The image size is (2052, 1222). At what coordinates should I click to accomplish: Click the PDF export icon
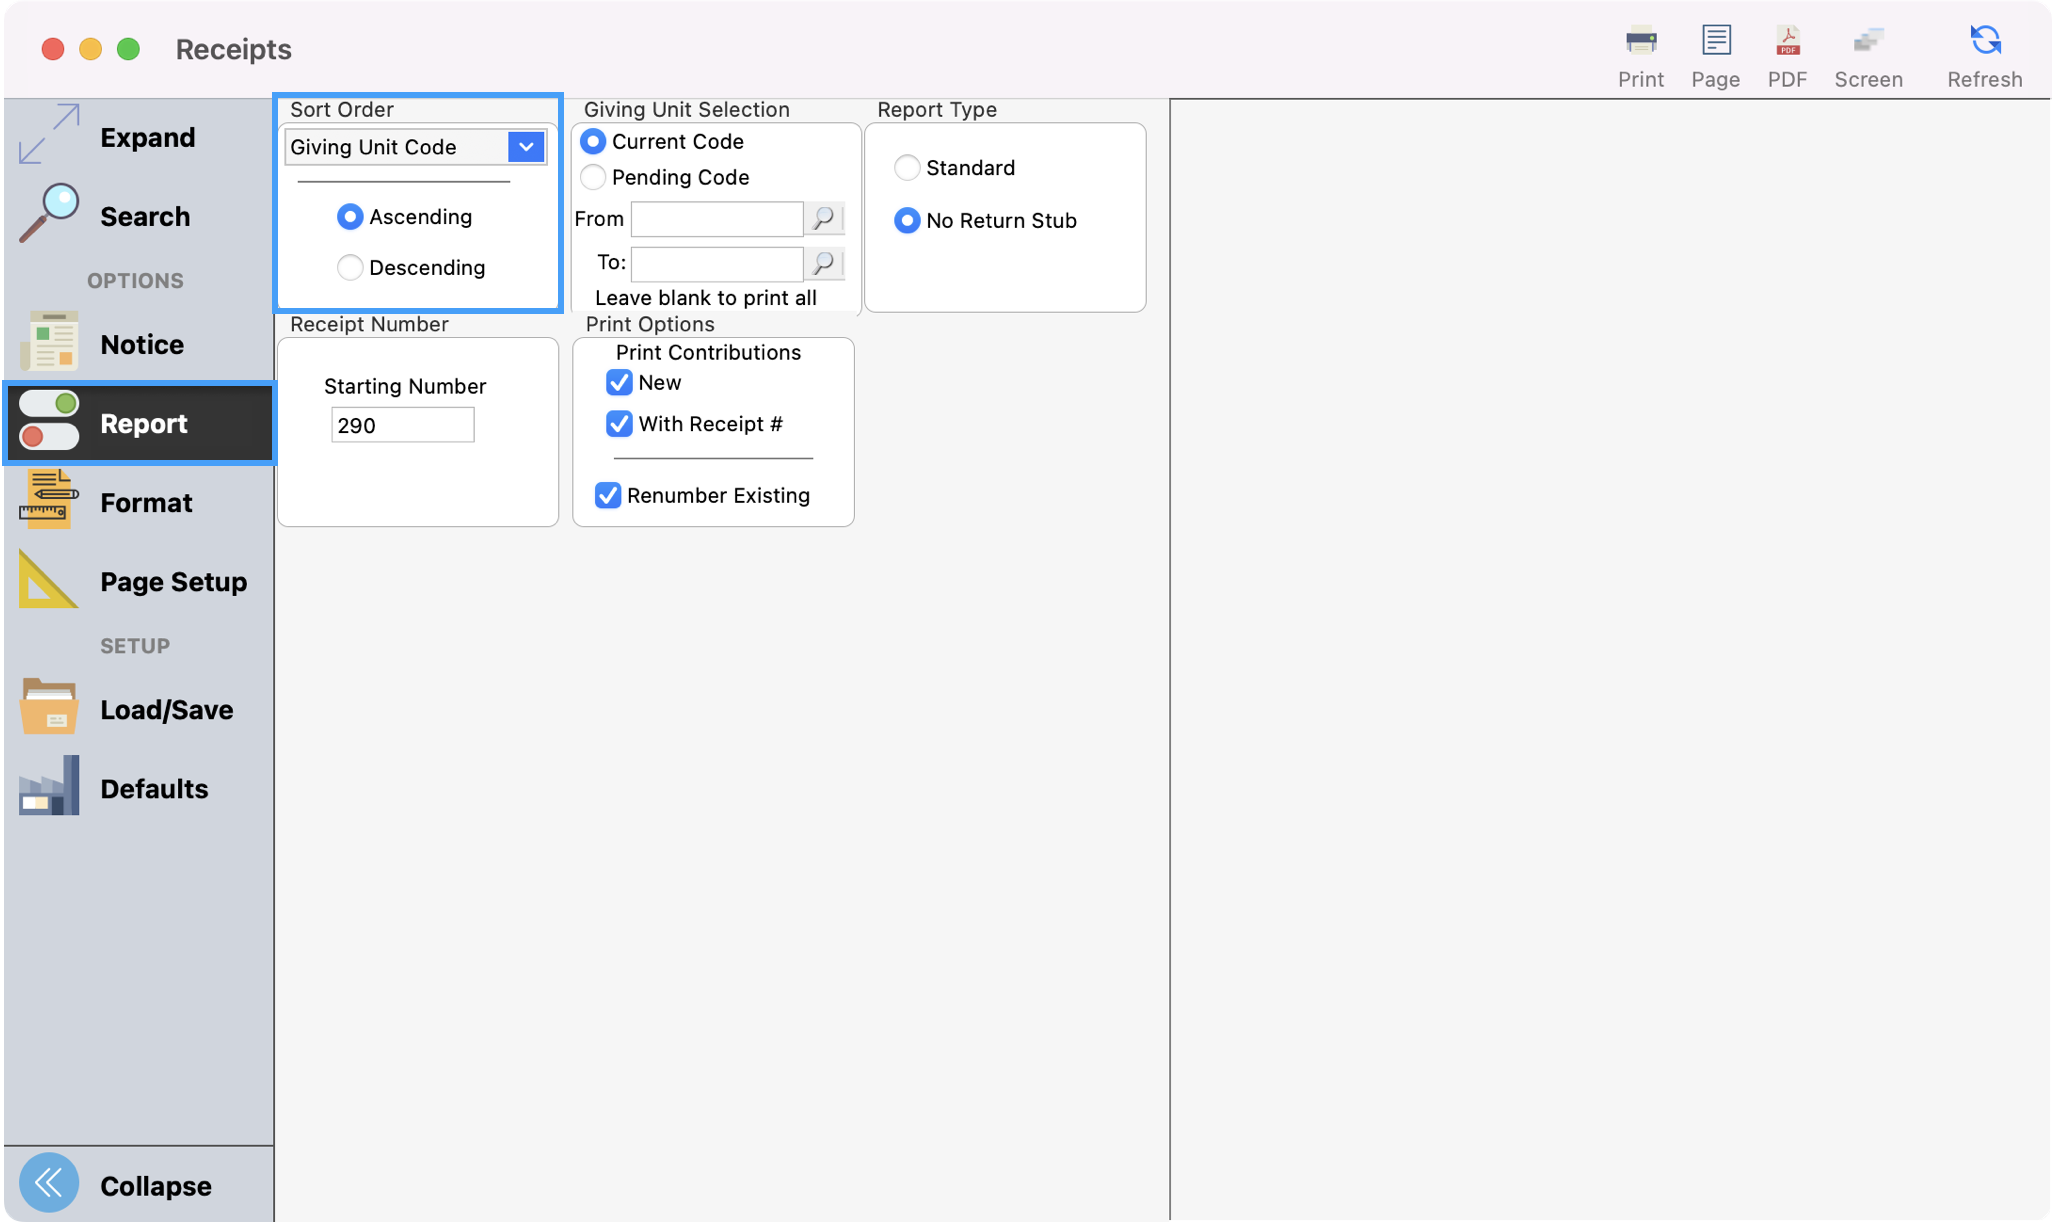coord(1787,42)
